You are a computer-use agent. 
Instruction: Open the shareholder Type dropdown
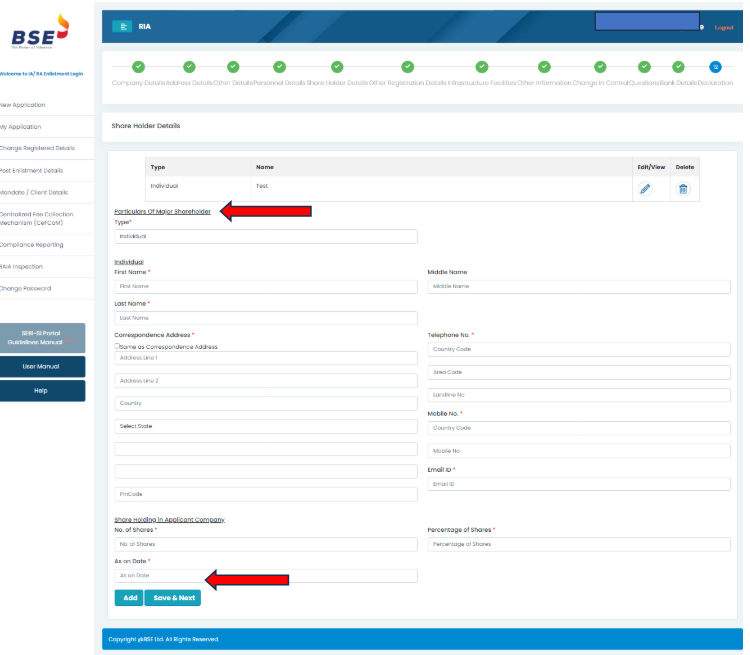(265, 236)
